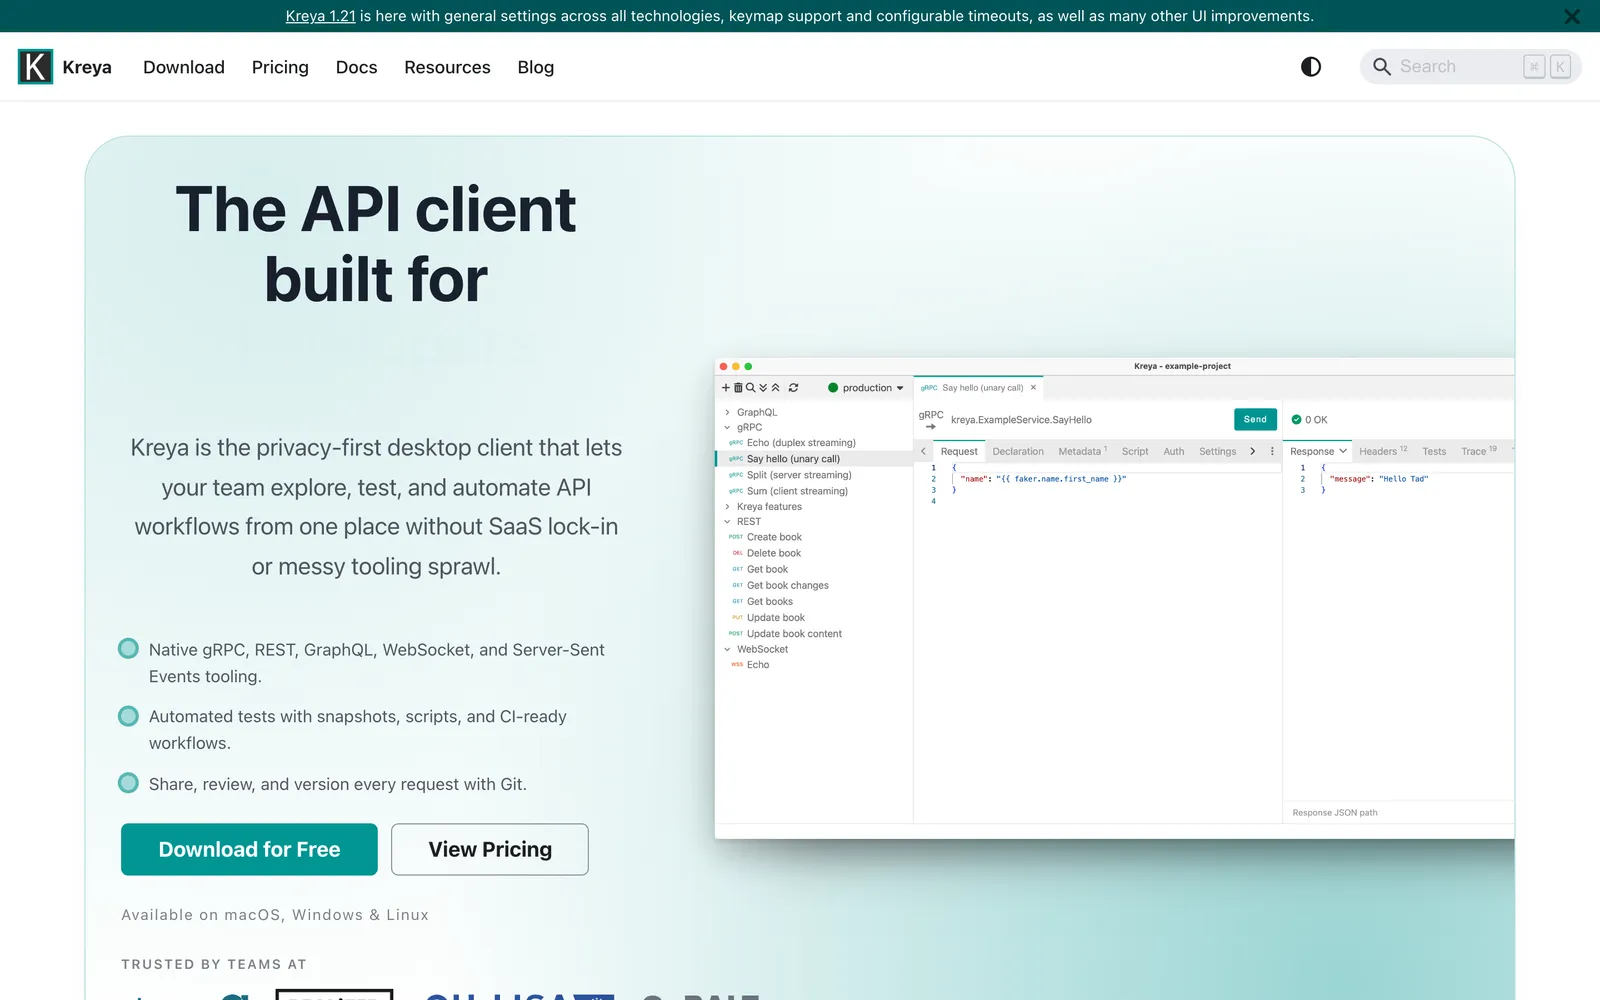Open the Download nav menu item
This screenshot has width=1600, height=1000.
[184, 67]
